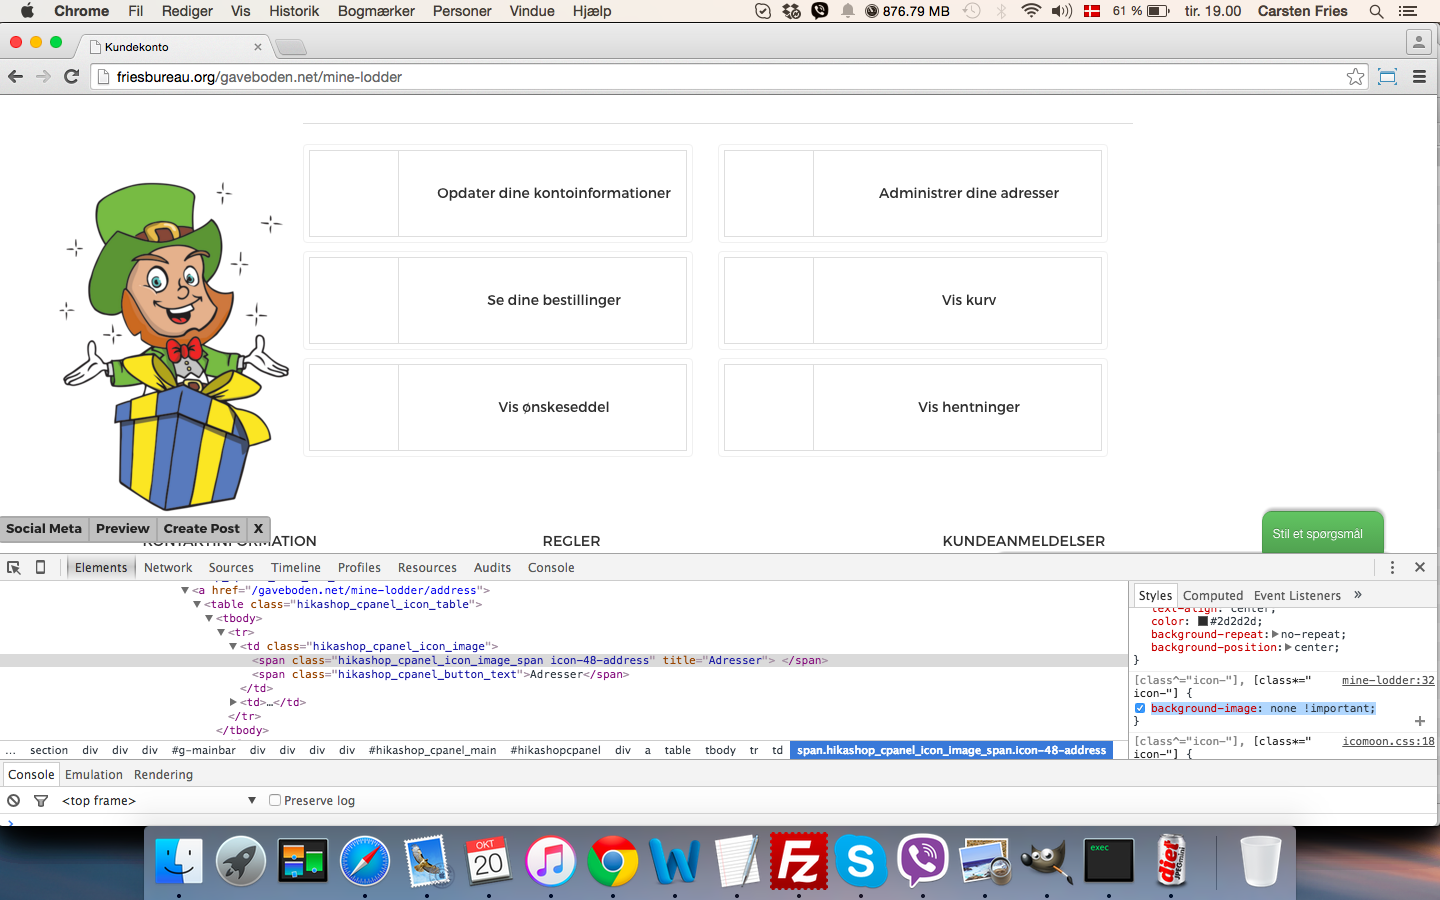The image size is (1440, 900).
Task: Uncheck the background-image property checkbox
Action: pyautogui.click(x=1140, y=708)
